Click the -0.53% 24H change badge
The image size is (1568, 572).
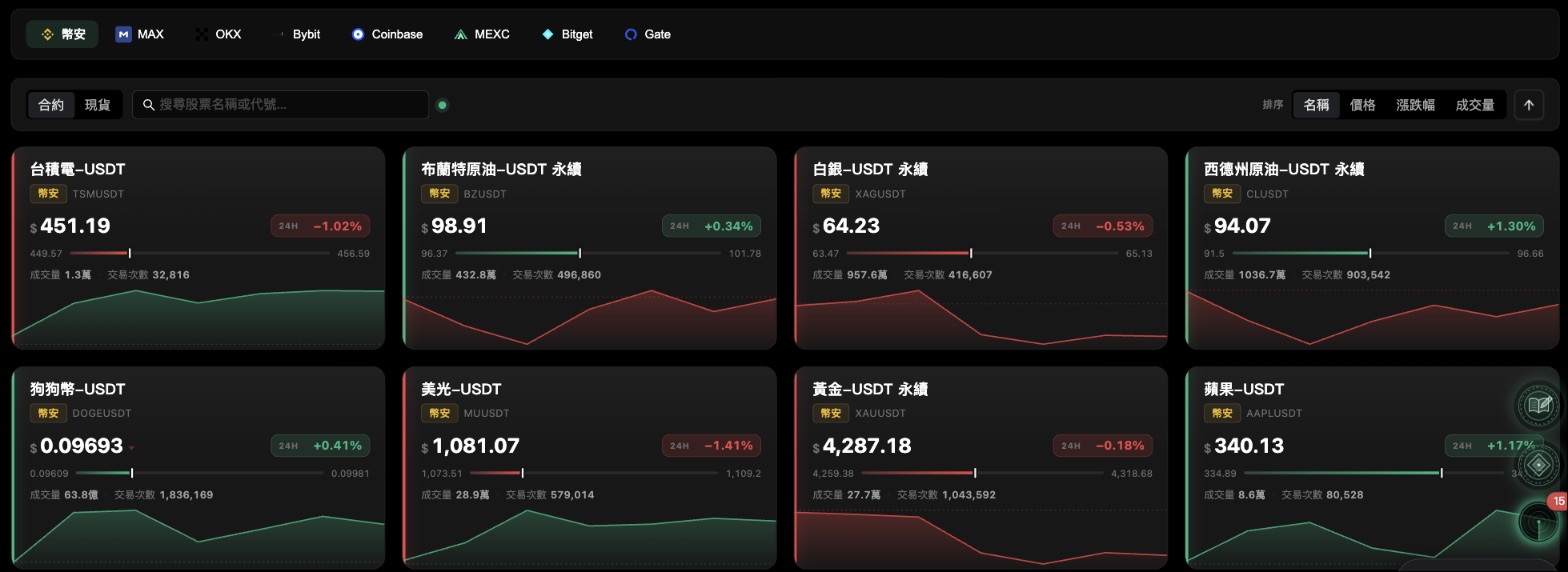[1102, 226]
